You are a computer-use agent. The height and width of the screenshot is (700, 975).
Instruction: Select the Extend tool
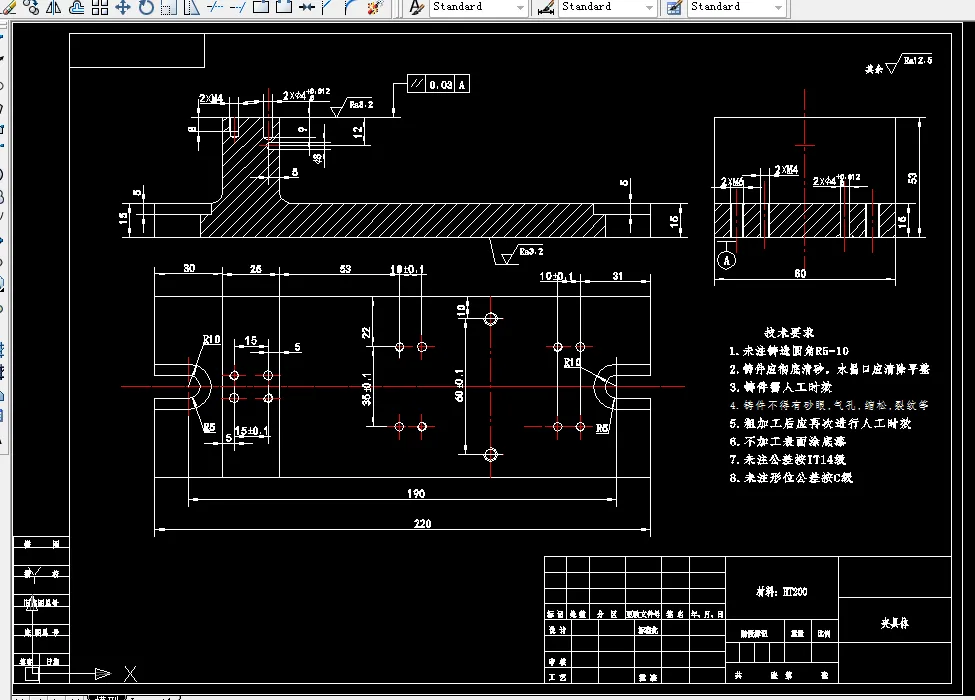click(238, 7)
